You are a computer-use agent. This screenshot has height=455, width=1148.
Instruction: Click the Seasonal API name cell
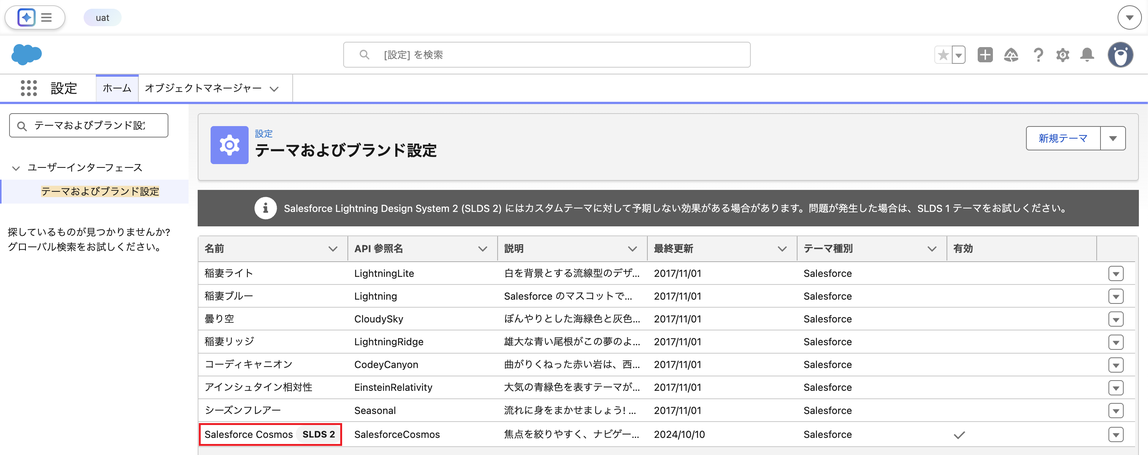pyautogui.click(x=375, y=411)
